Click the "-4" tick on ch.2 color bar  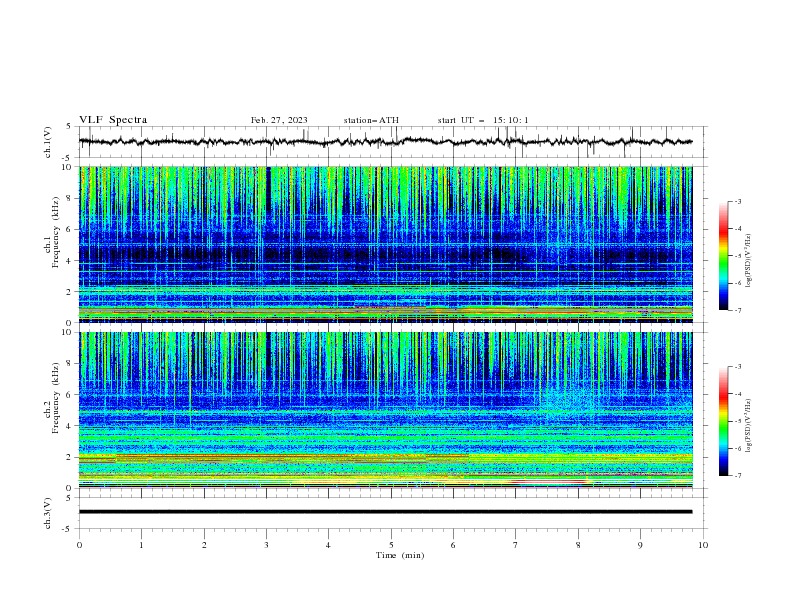click(737, 394)
